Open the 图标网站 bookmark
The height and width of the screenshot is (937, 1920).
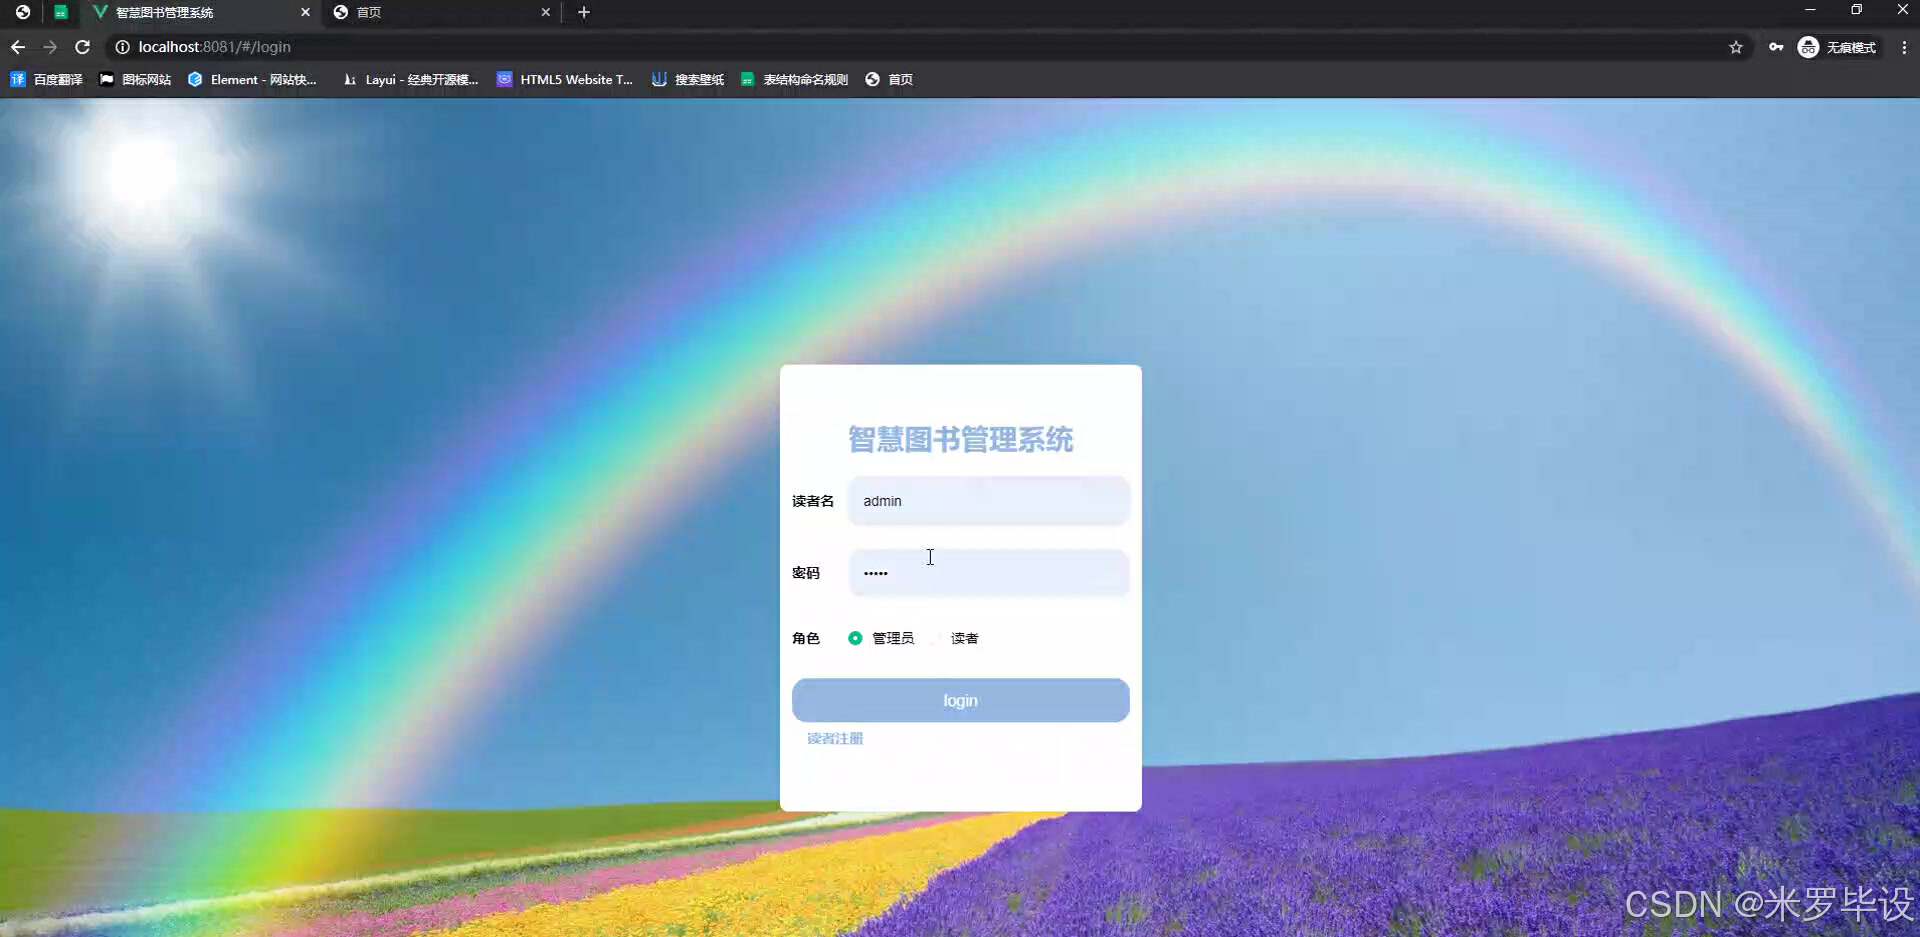(x=135, y=79)
